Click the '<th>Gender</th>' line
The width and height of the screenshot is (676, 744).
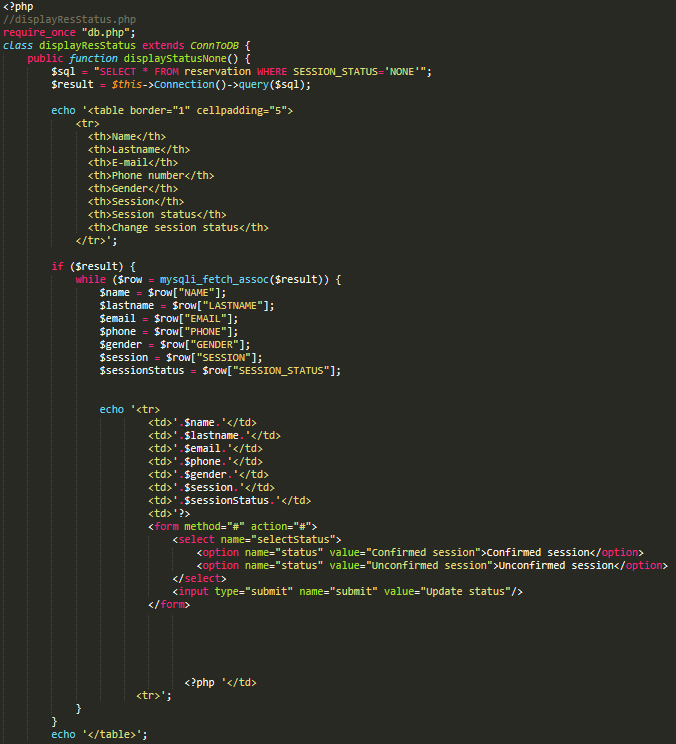click(133, 188)
